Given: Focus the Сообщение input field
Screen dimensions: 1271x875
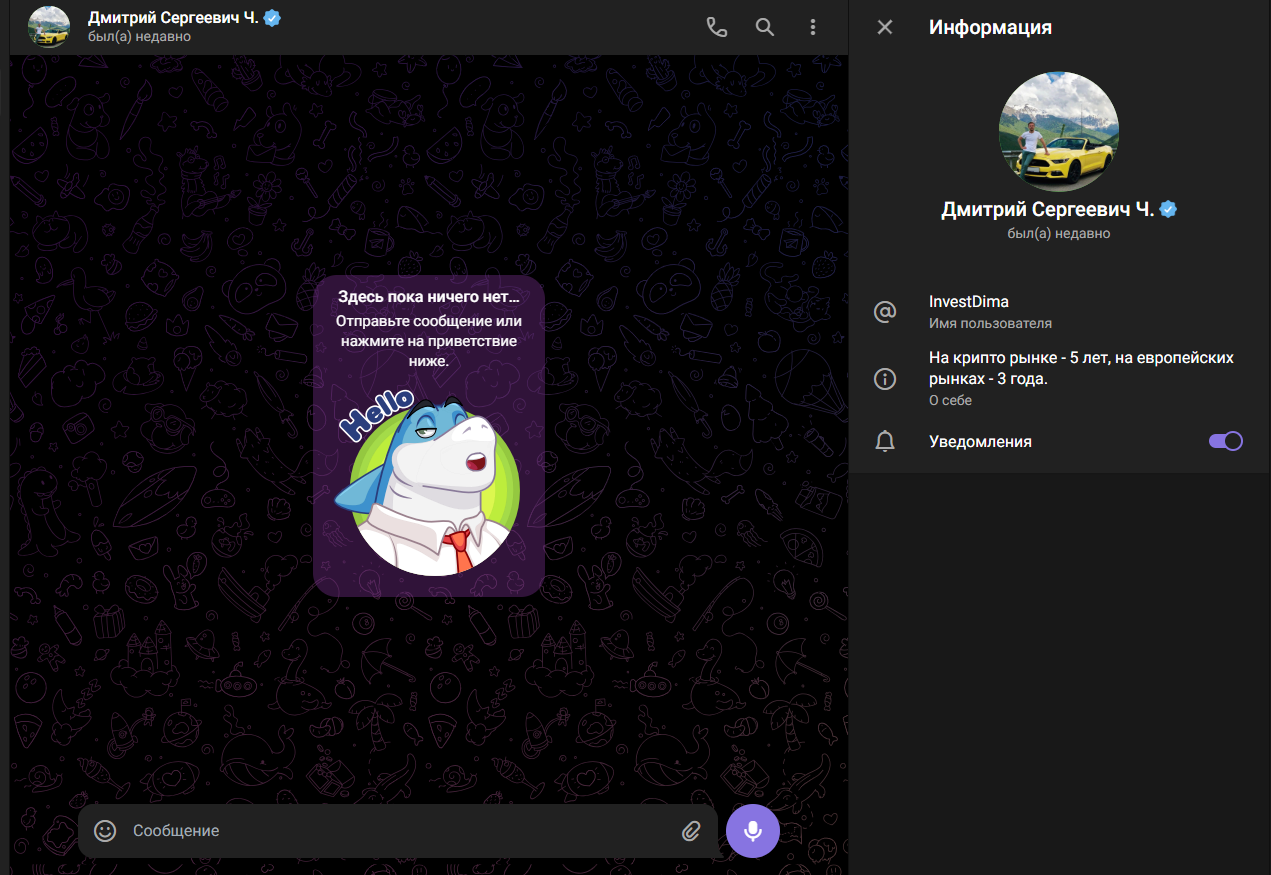Looking at the screenshot, I should pos(400,831).
